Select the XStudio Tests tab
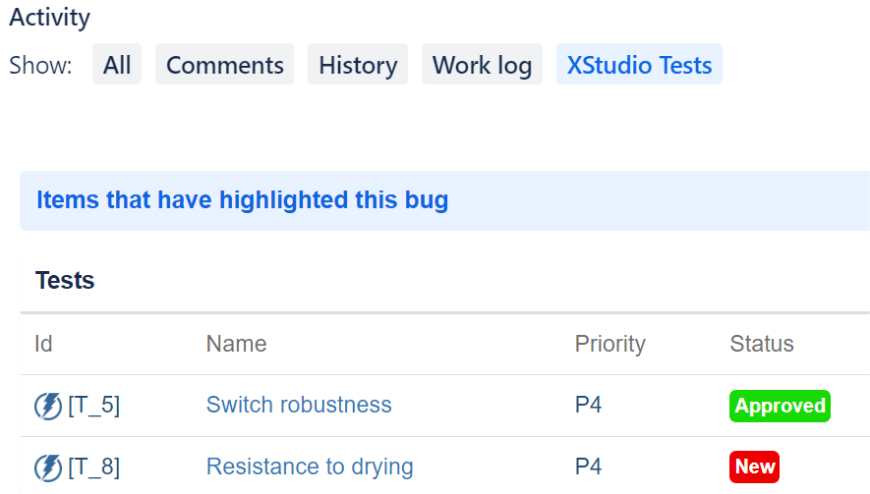 pos(639,65)
